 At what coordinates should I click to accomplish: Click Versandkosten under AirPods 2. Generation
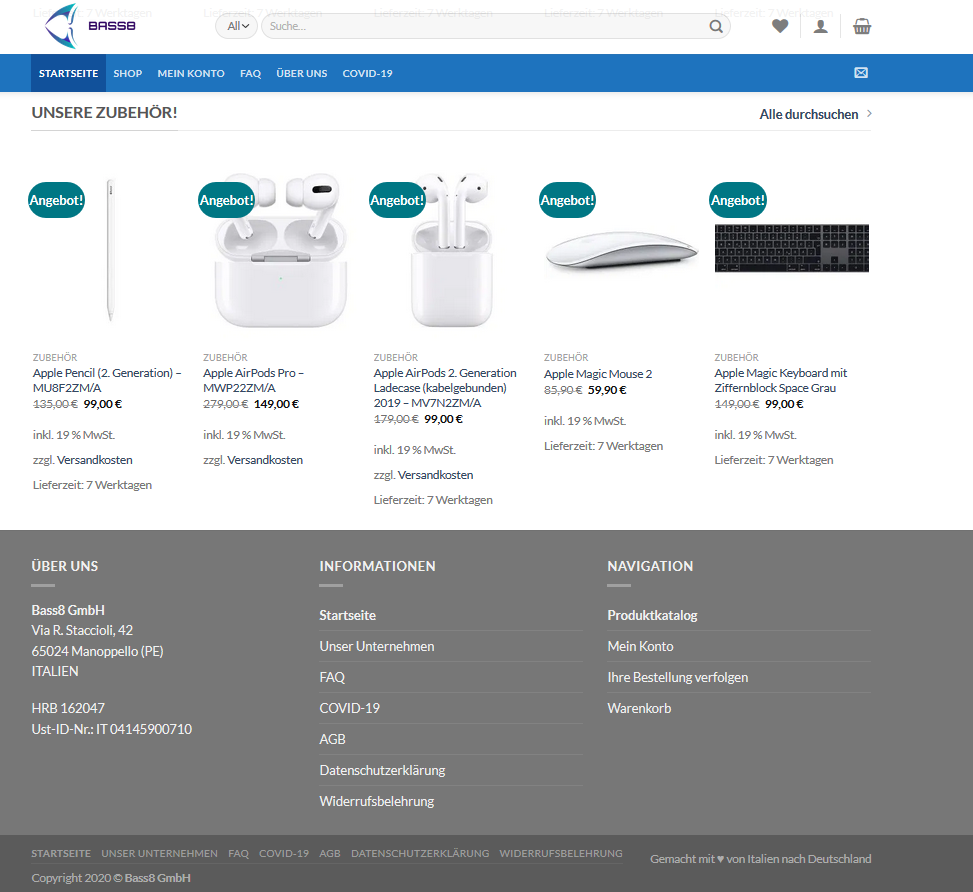[x=436, y=475]
